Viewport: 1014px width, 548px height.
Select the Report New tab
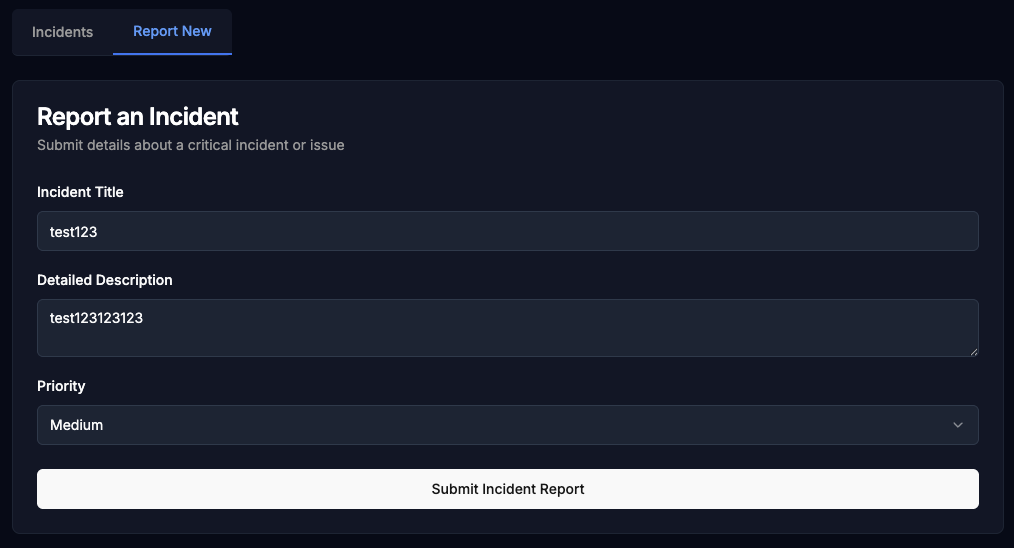point(172,31)
